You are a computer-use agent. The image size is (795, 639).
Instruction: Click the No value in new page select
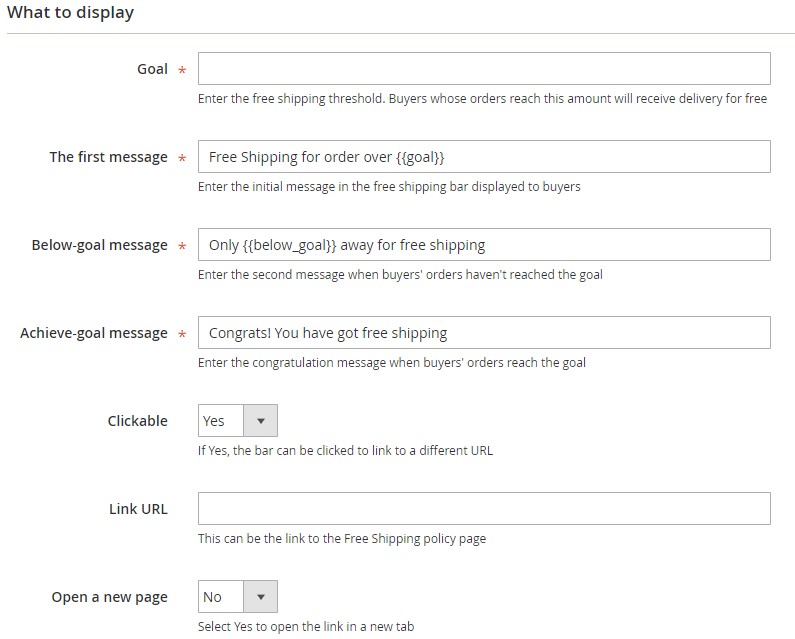coord(212,597)
